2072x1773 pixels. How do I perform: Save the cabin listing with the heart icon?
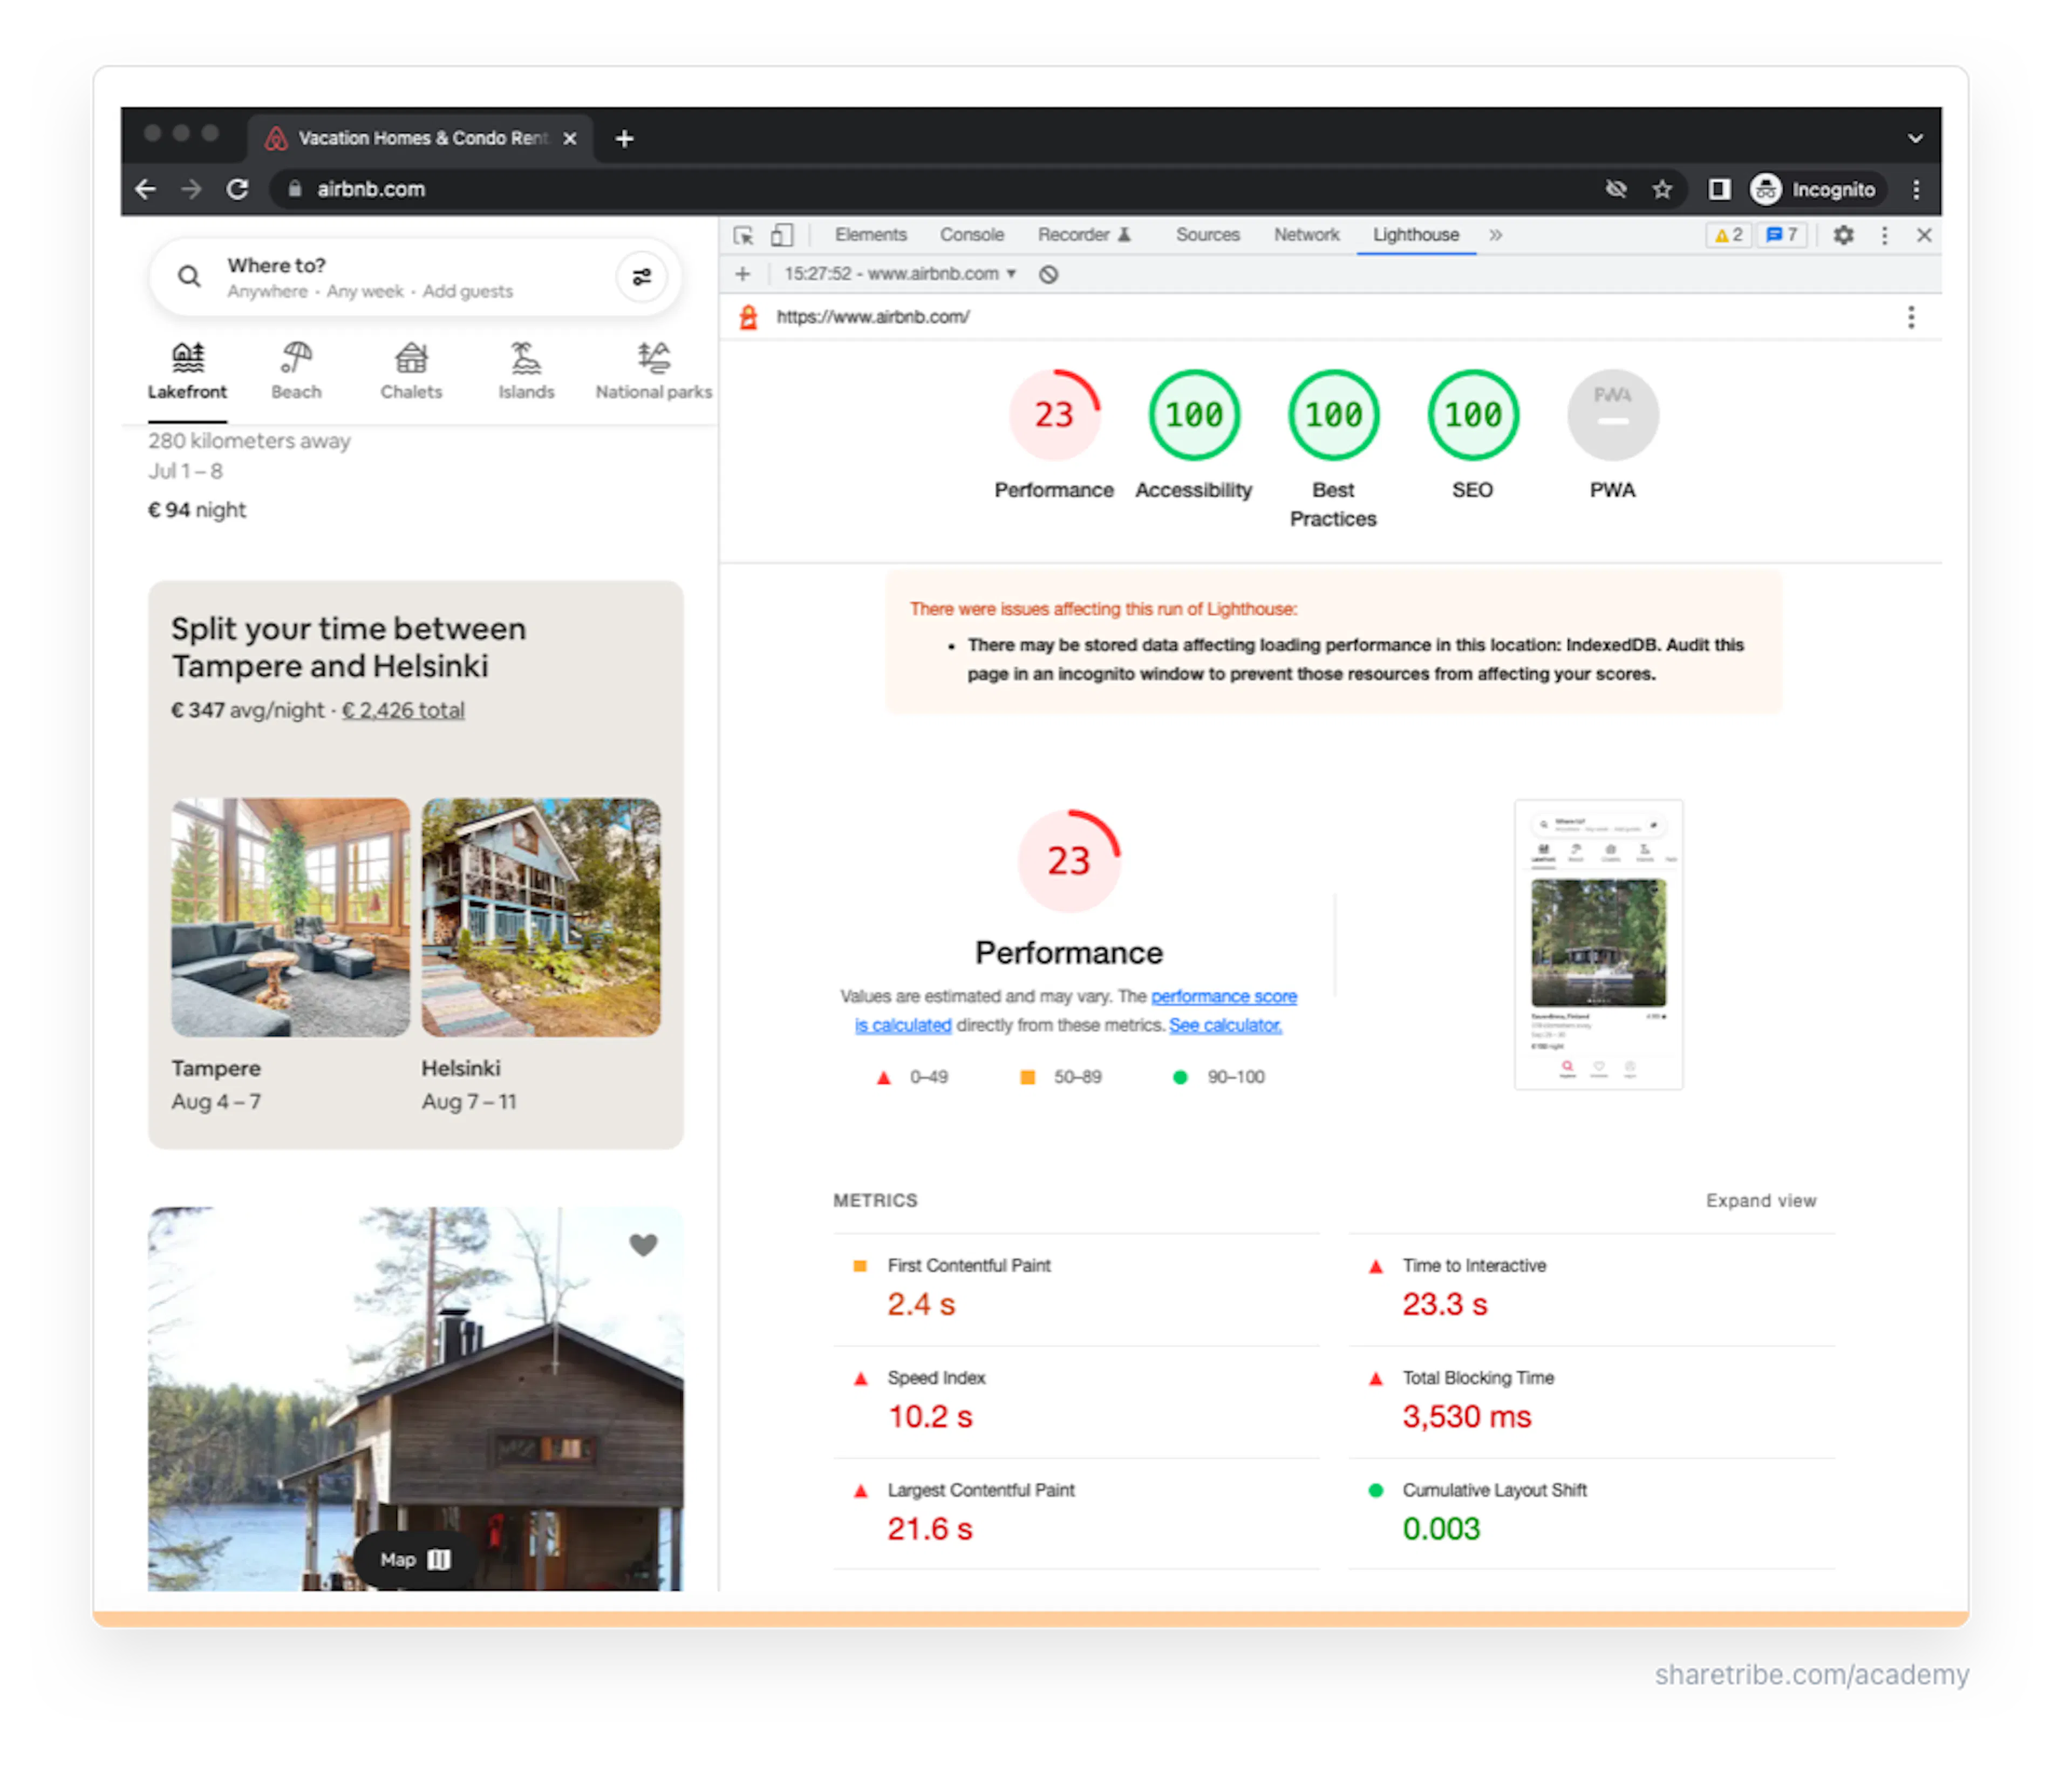[x=644, y=1245]
